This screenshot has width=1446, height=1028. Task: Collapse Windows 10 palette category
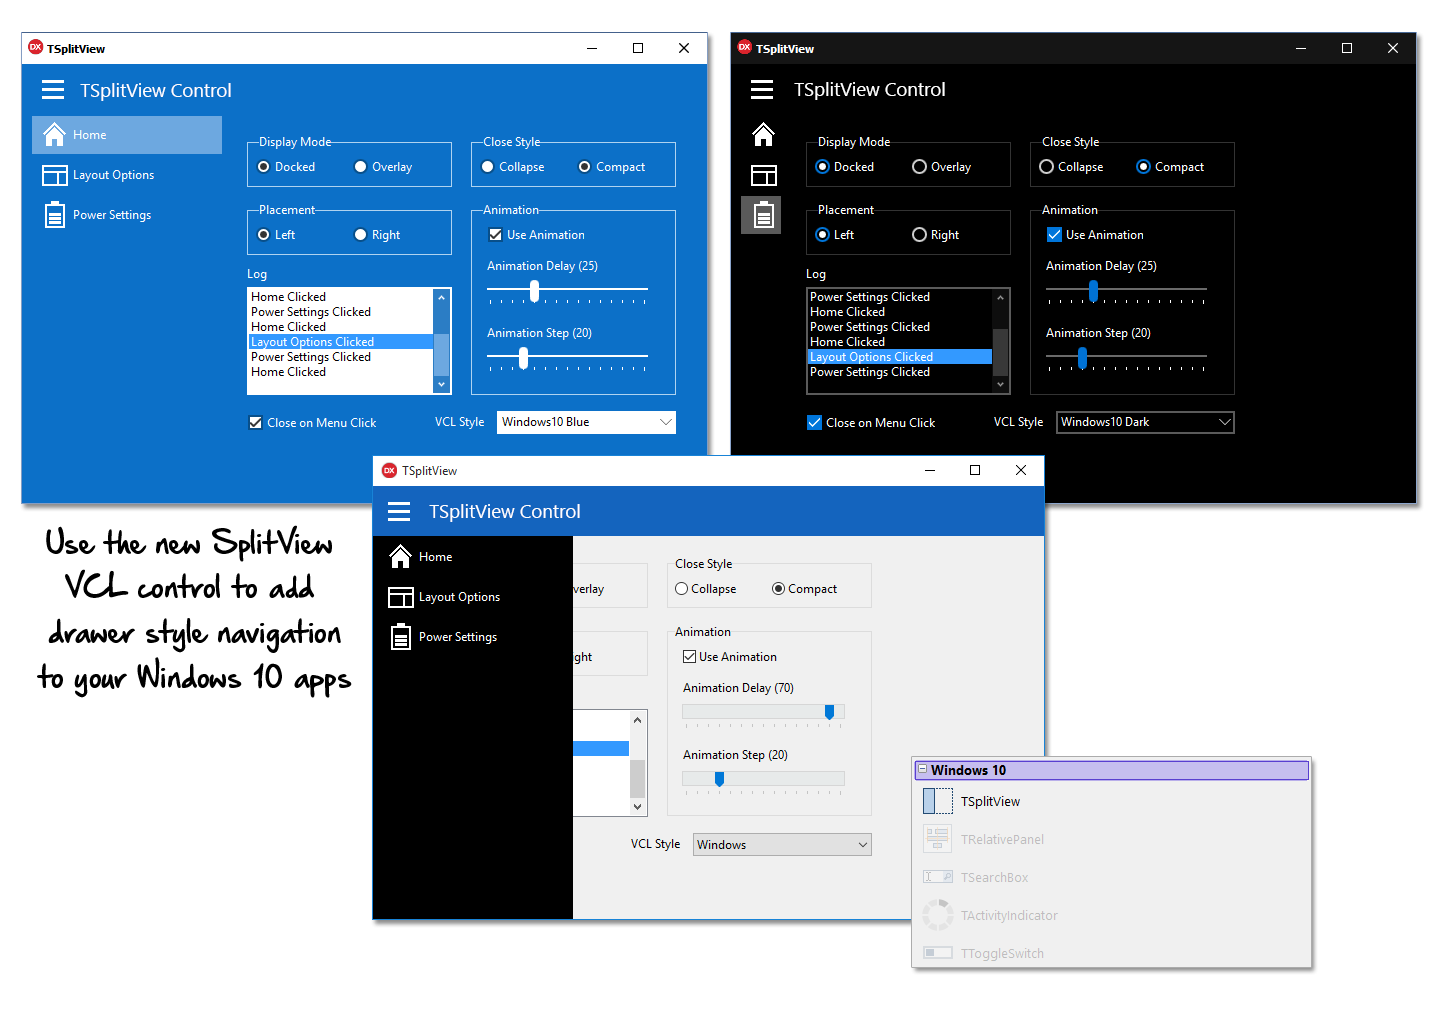[922, 769]
